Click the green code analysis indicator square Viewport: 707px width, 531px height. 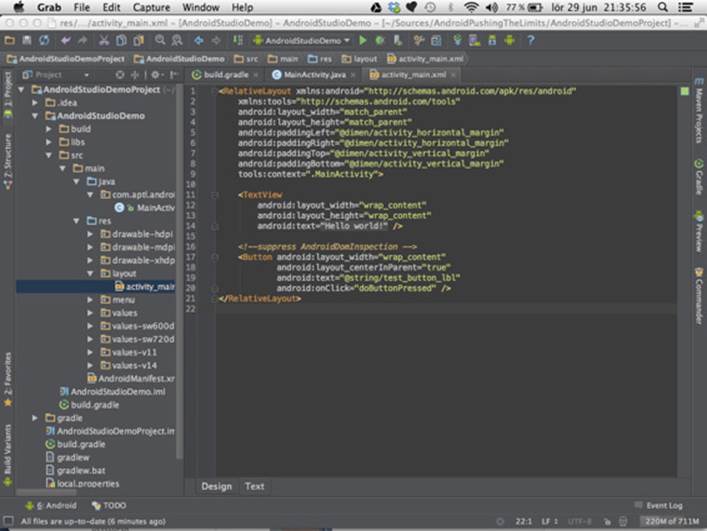pos(684,92)
